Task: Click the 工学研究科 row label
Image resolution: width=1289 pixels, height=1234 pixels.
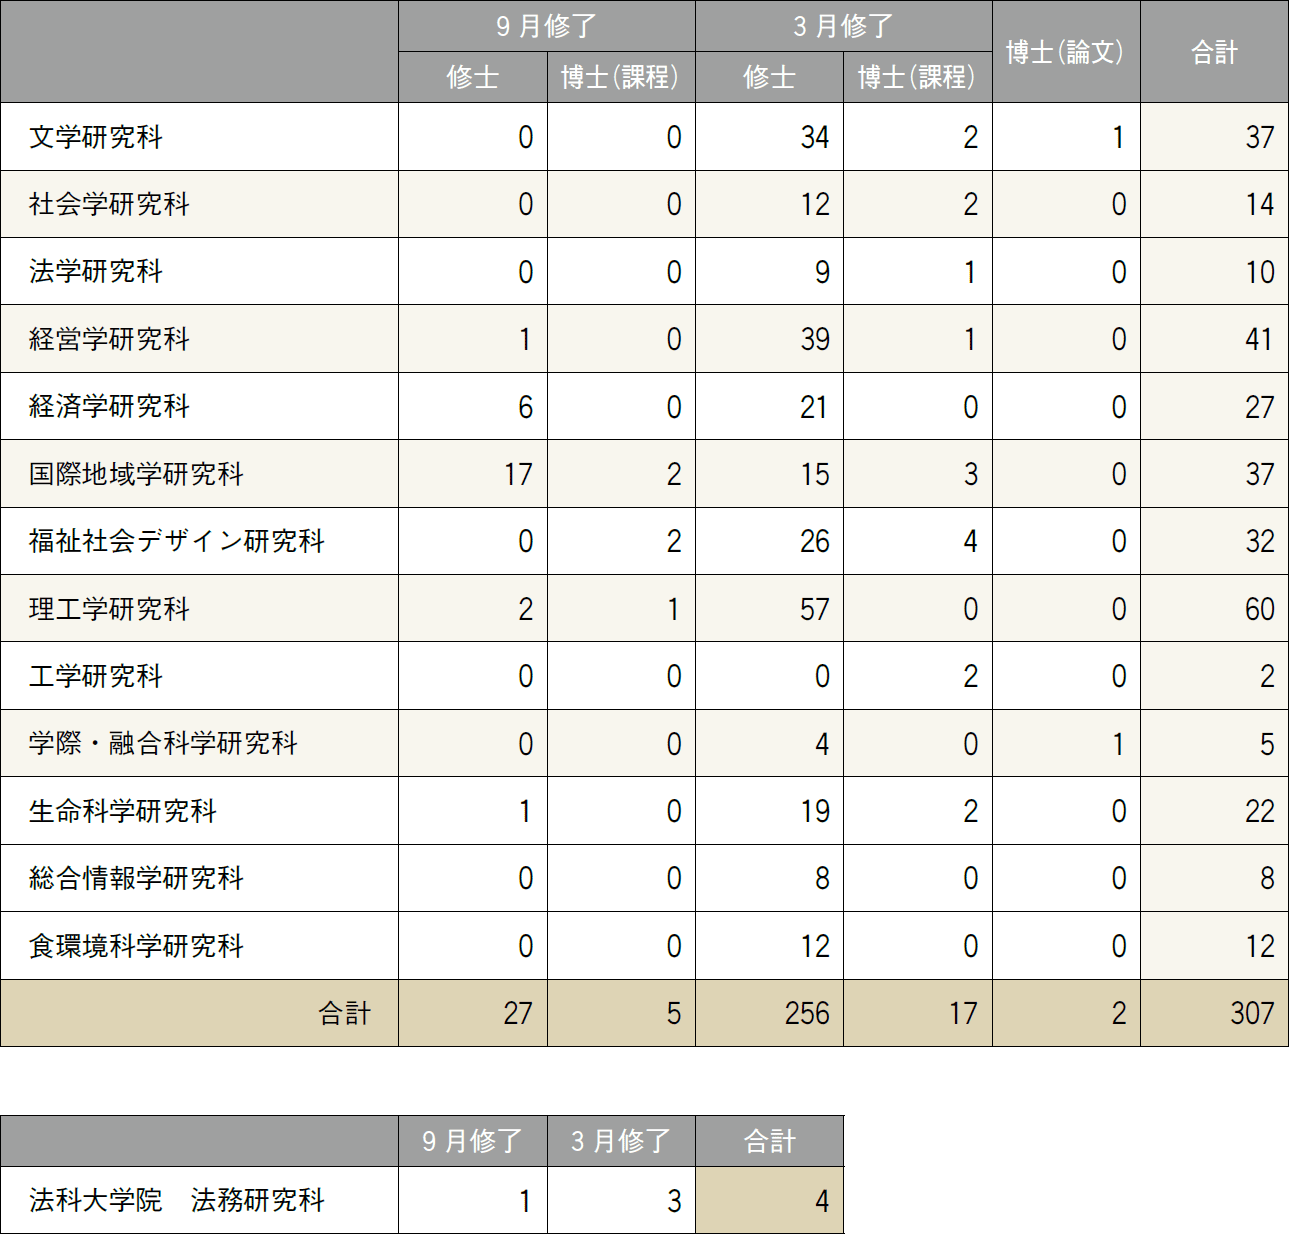Action: coord(96,676)
